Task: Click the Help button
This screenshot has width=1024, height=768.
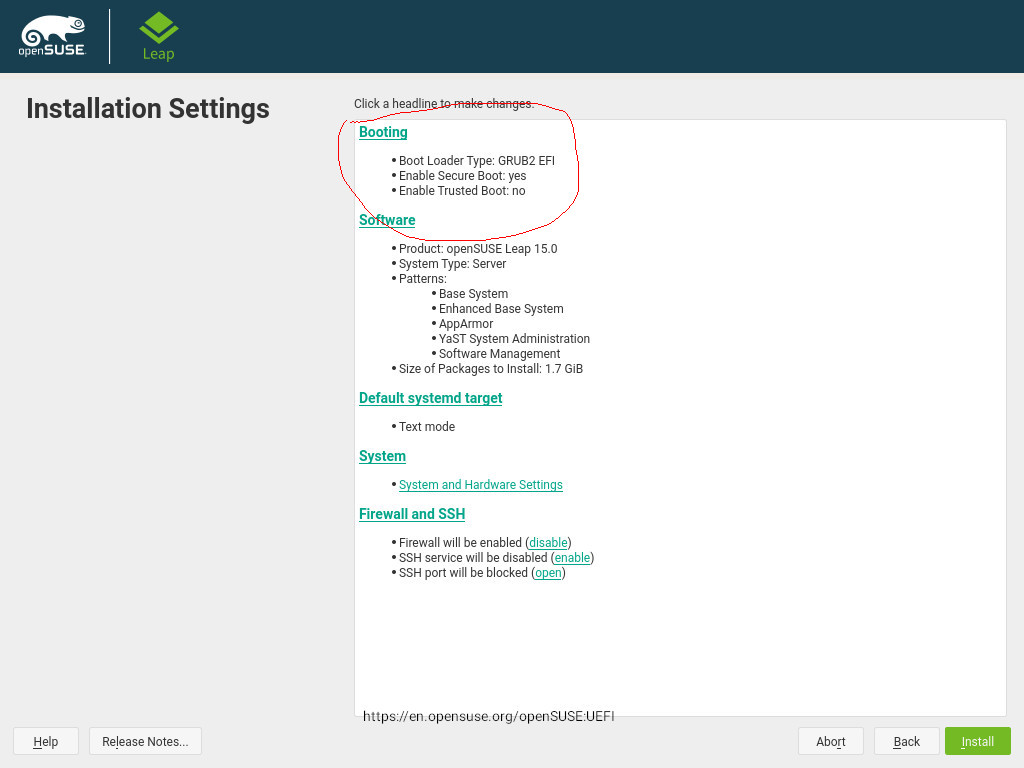Action: click(x=46, y=741)
